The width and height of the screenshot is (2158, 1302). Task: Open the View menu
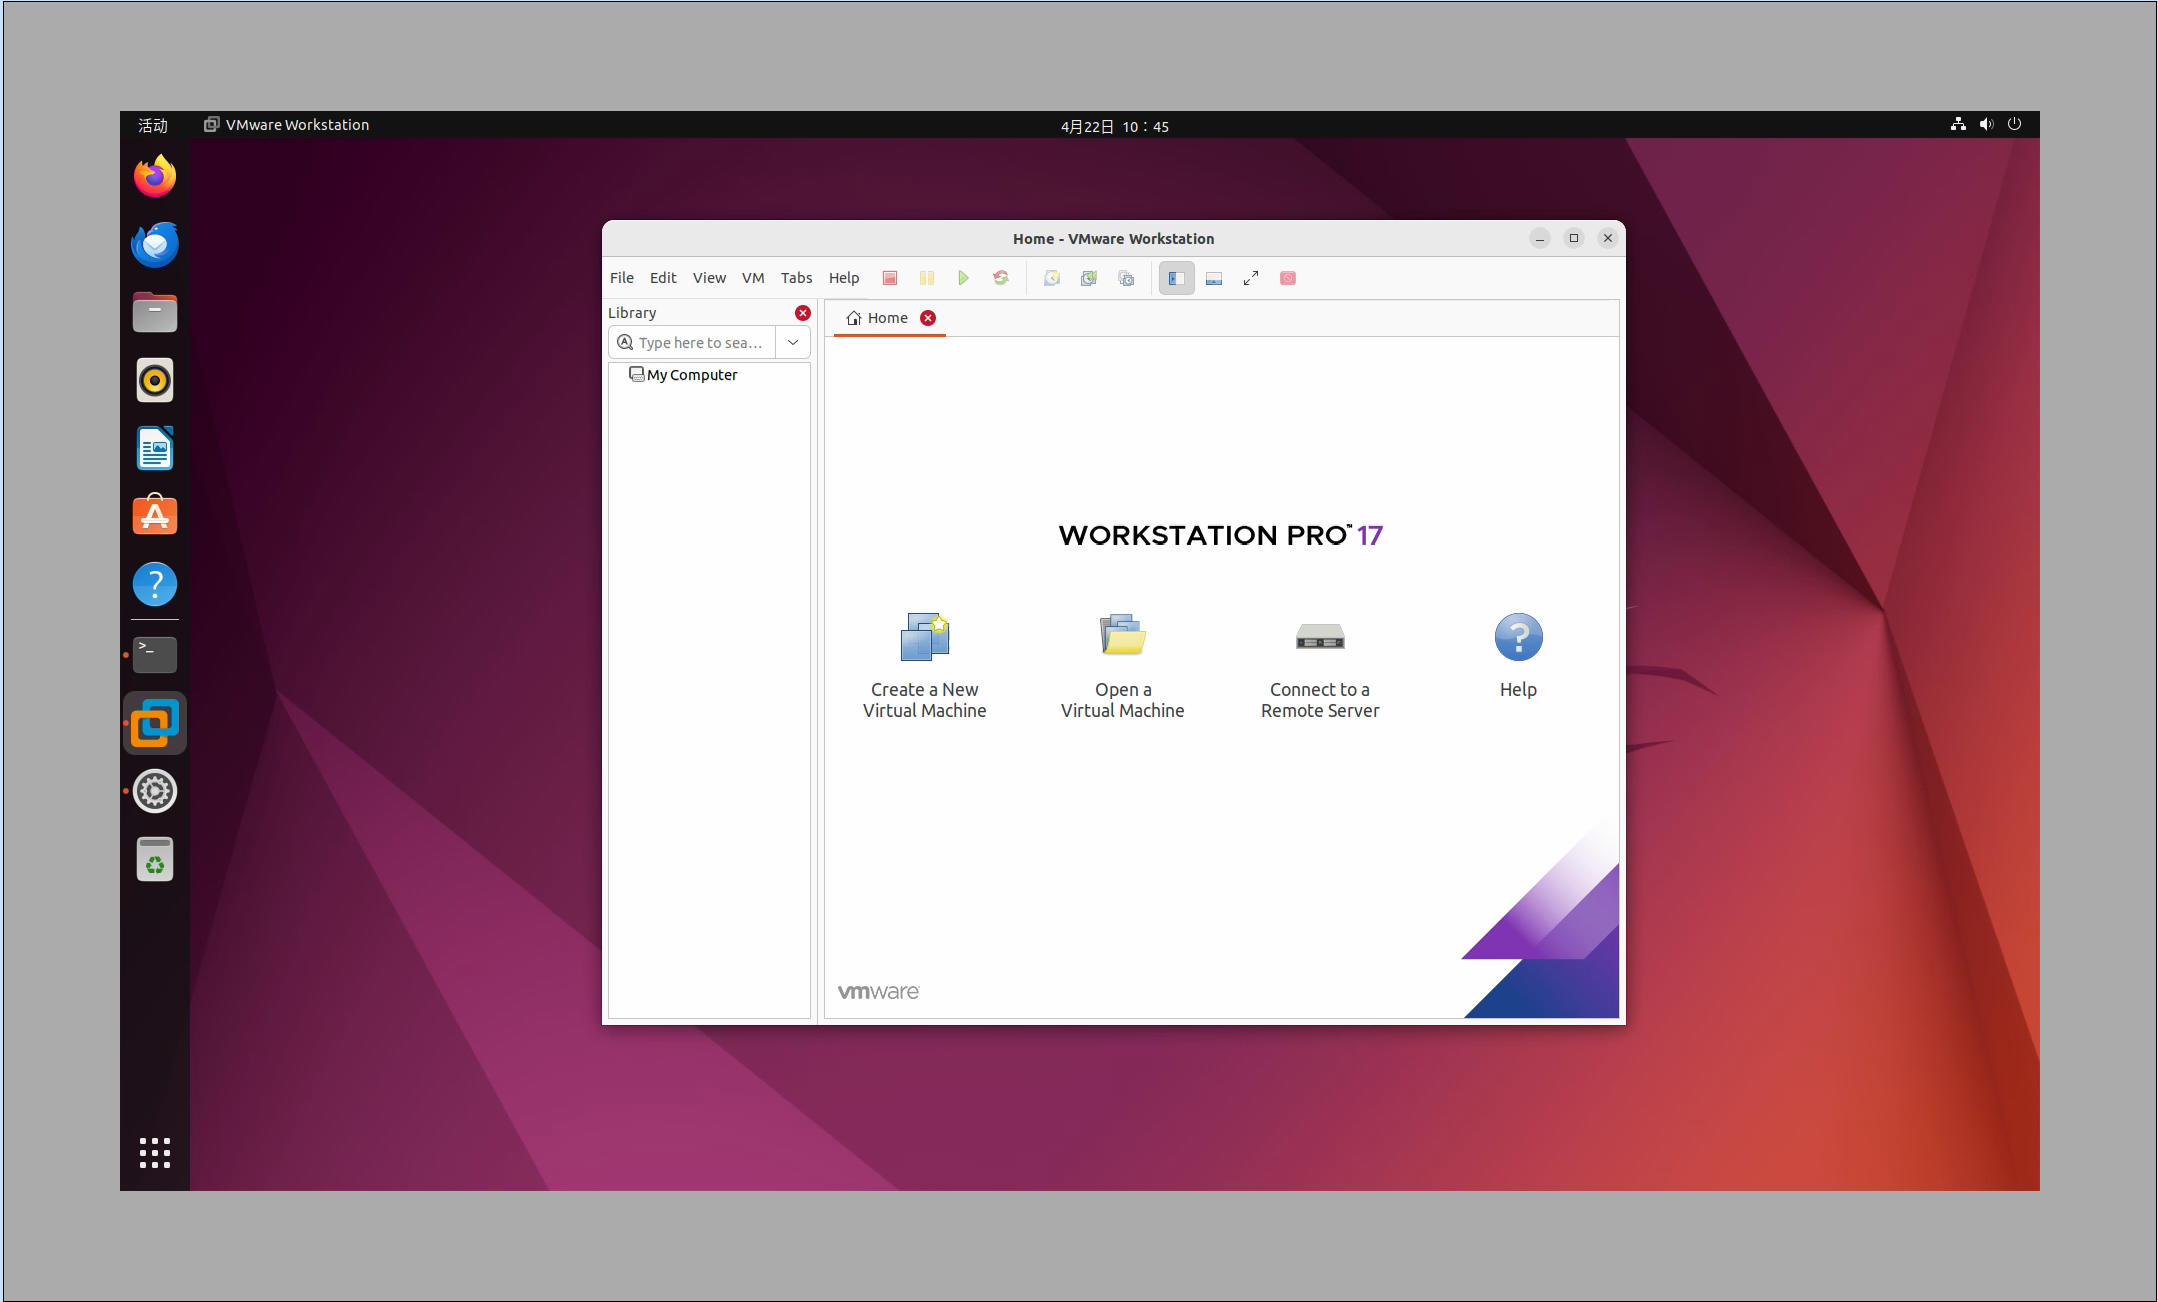tap(709, 278)
